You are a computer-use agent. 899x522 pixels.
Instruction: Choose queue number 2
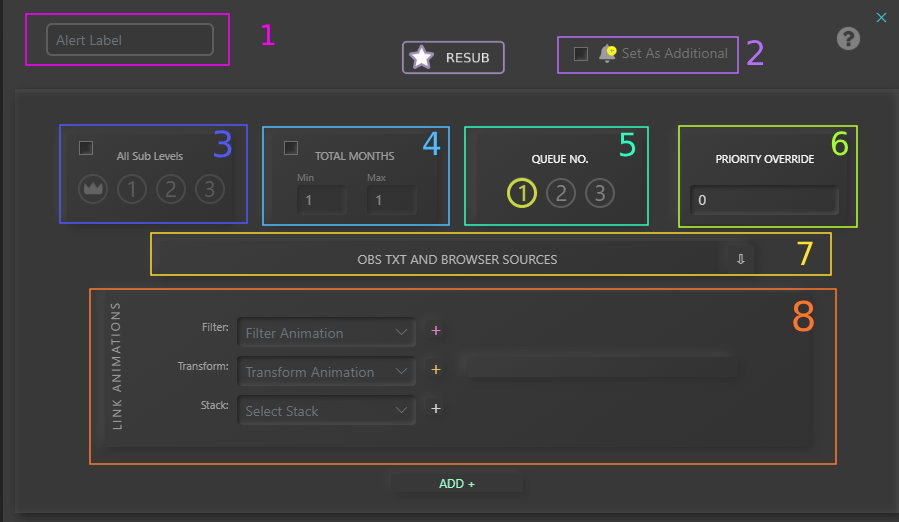[x=561, y=193]
